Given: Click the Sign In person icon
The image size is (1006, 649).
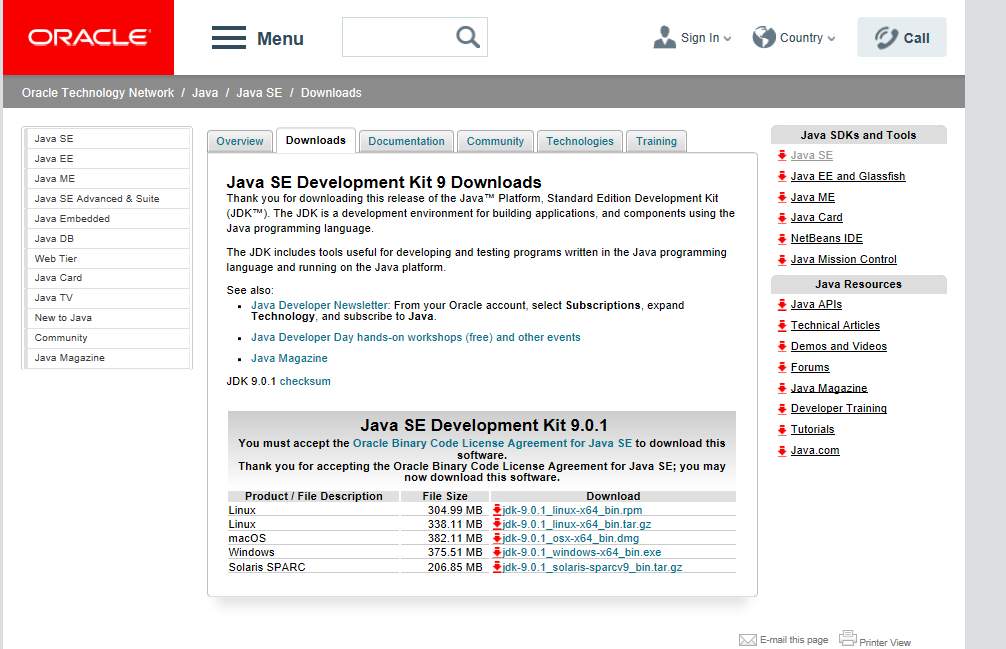Looking at the screenshot, I should point(664,37).
